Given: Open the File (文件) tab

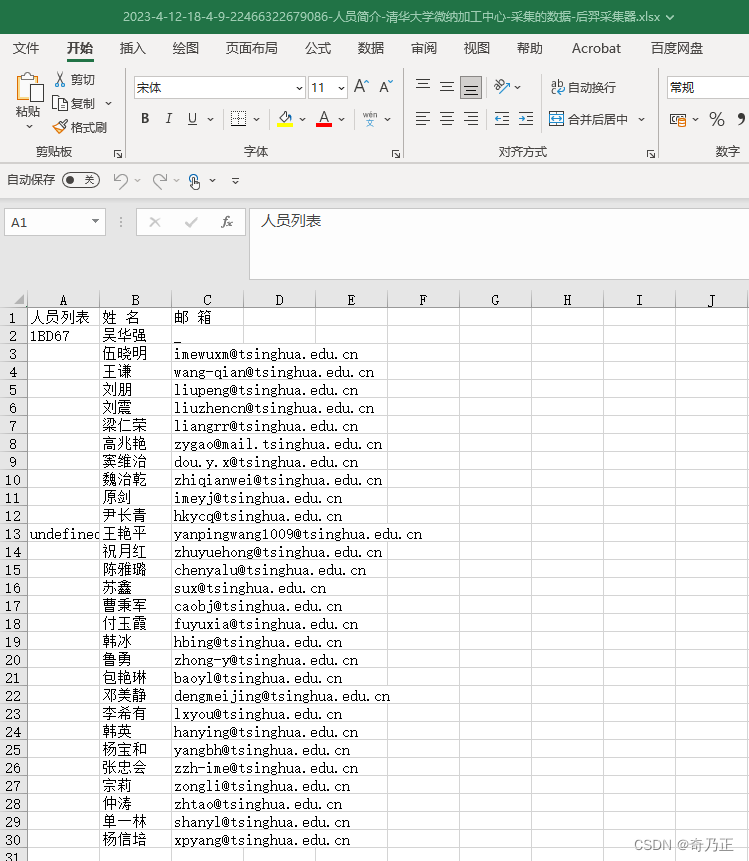Looking at the screenshot, I should click(x=26, y=48).
